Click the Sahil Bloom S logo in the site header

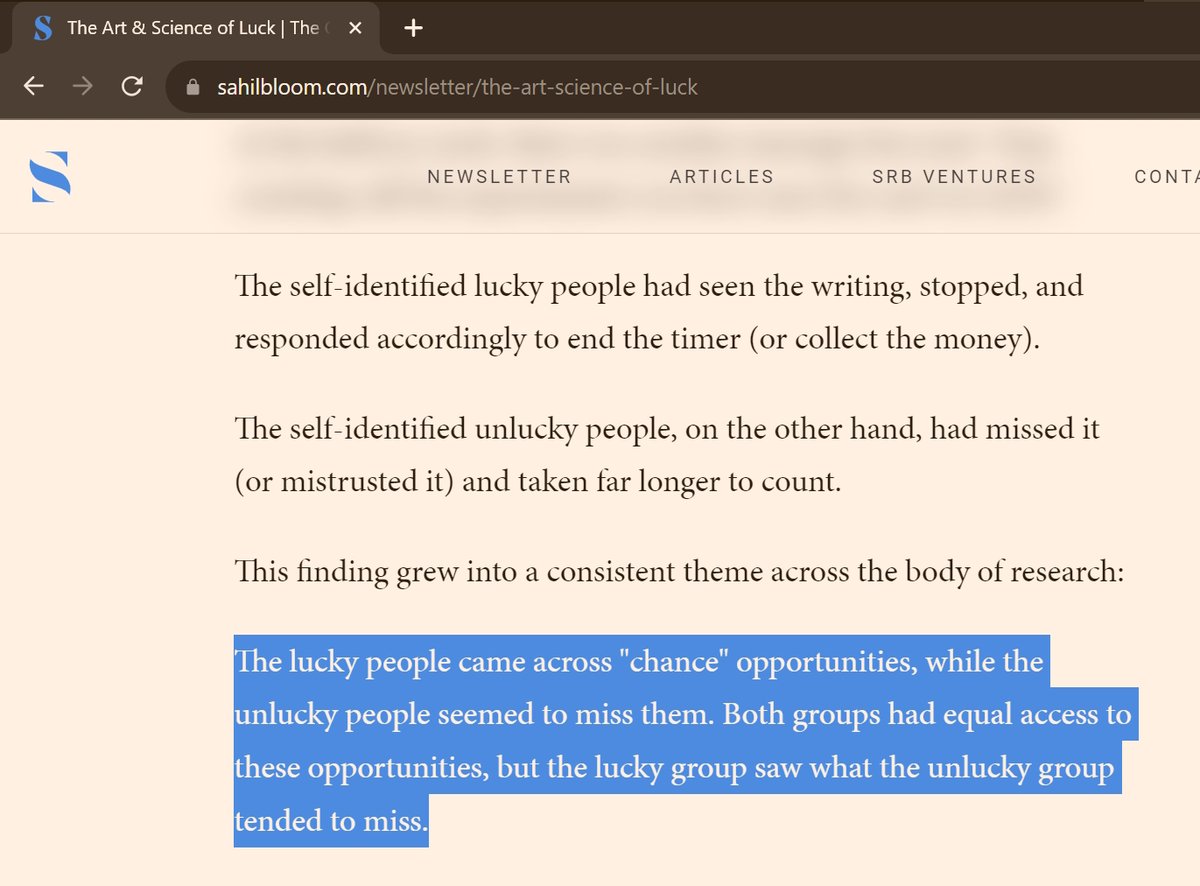coord(51,177)
